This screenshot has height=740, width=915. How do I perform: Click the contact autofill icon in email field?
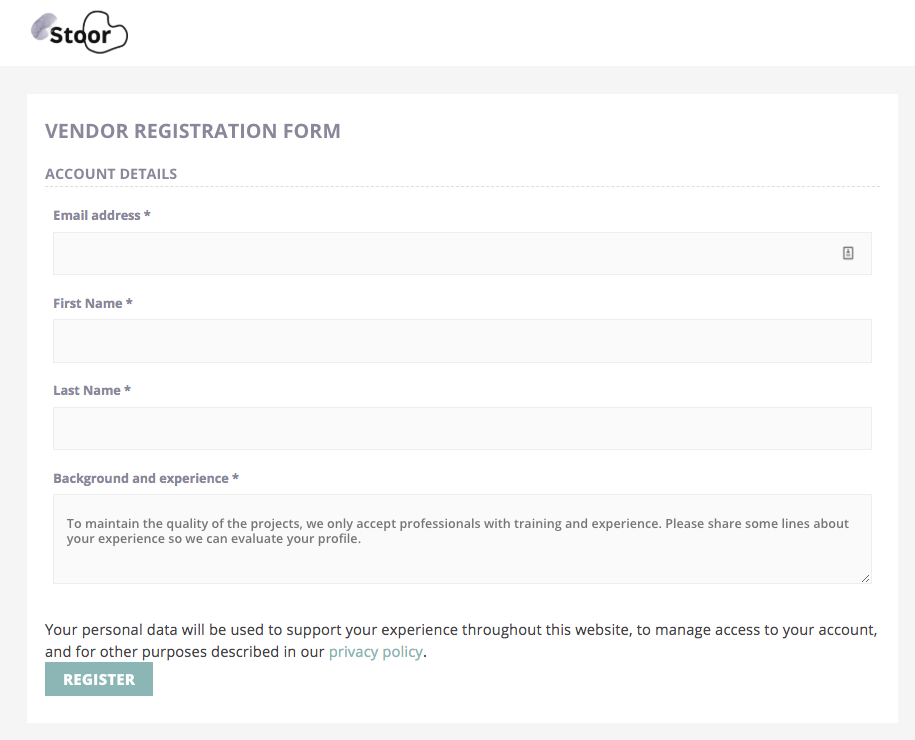point(848,253)
